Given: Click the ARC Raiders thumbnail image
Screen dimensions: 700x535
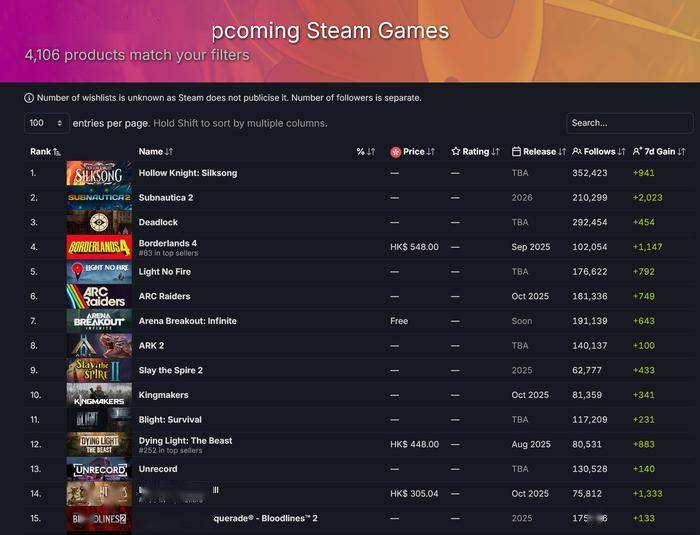Looking at the screenshot, I should tap(99, 297).
